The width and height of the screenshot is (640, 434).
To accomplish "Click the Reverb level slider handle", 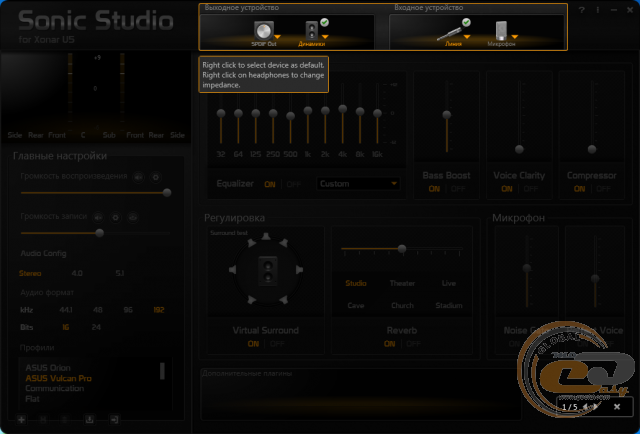I will pos(402,249).
